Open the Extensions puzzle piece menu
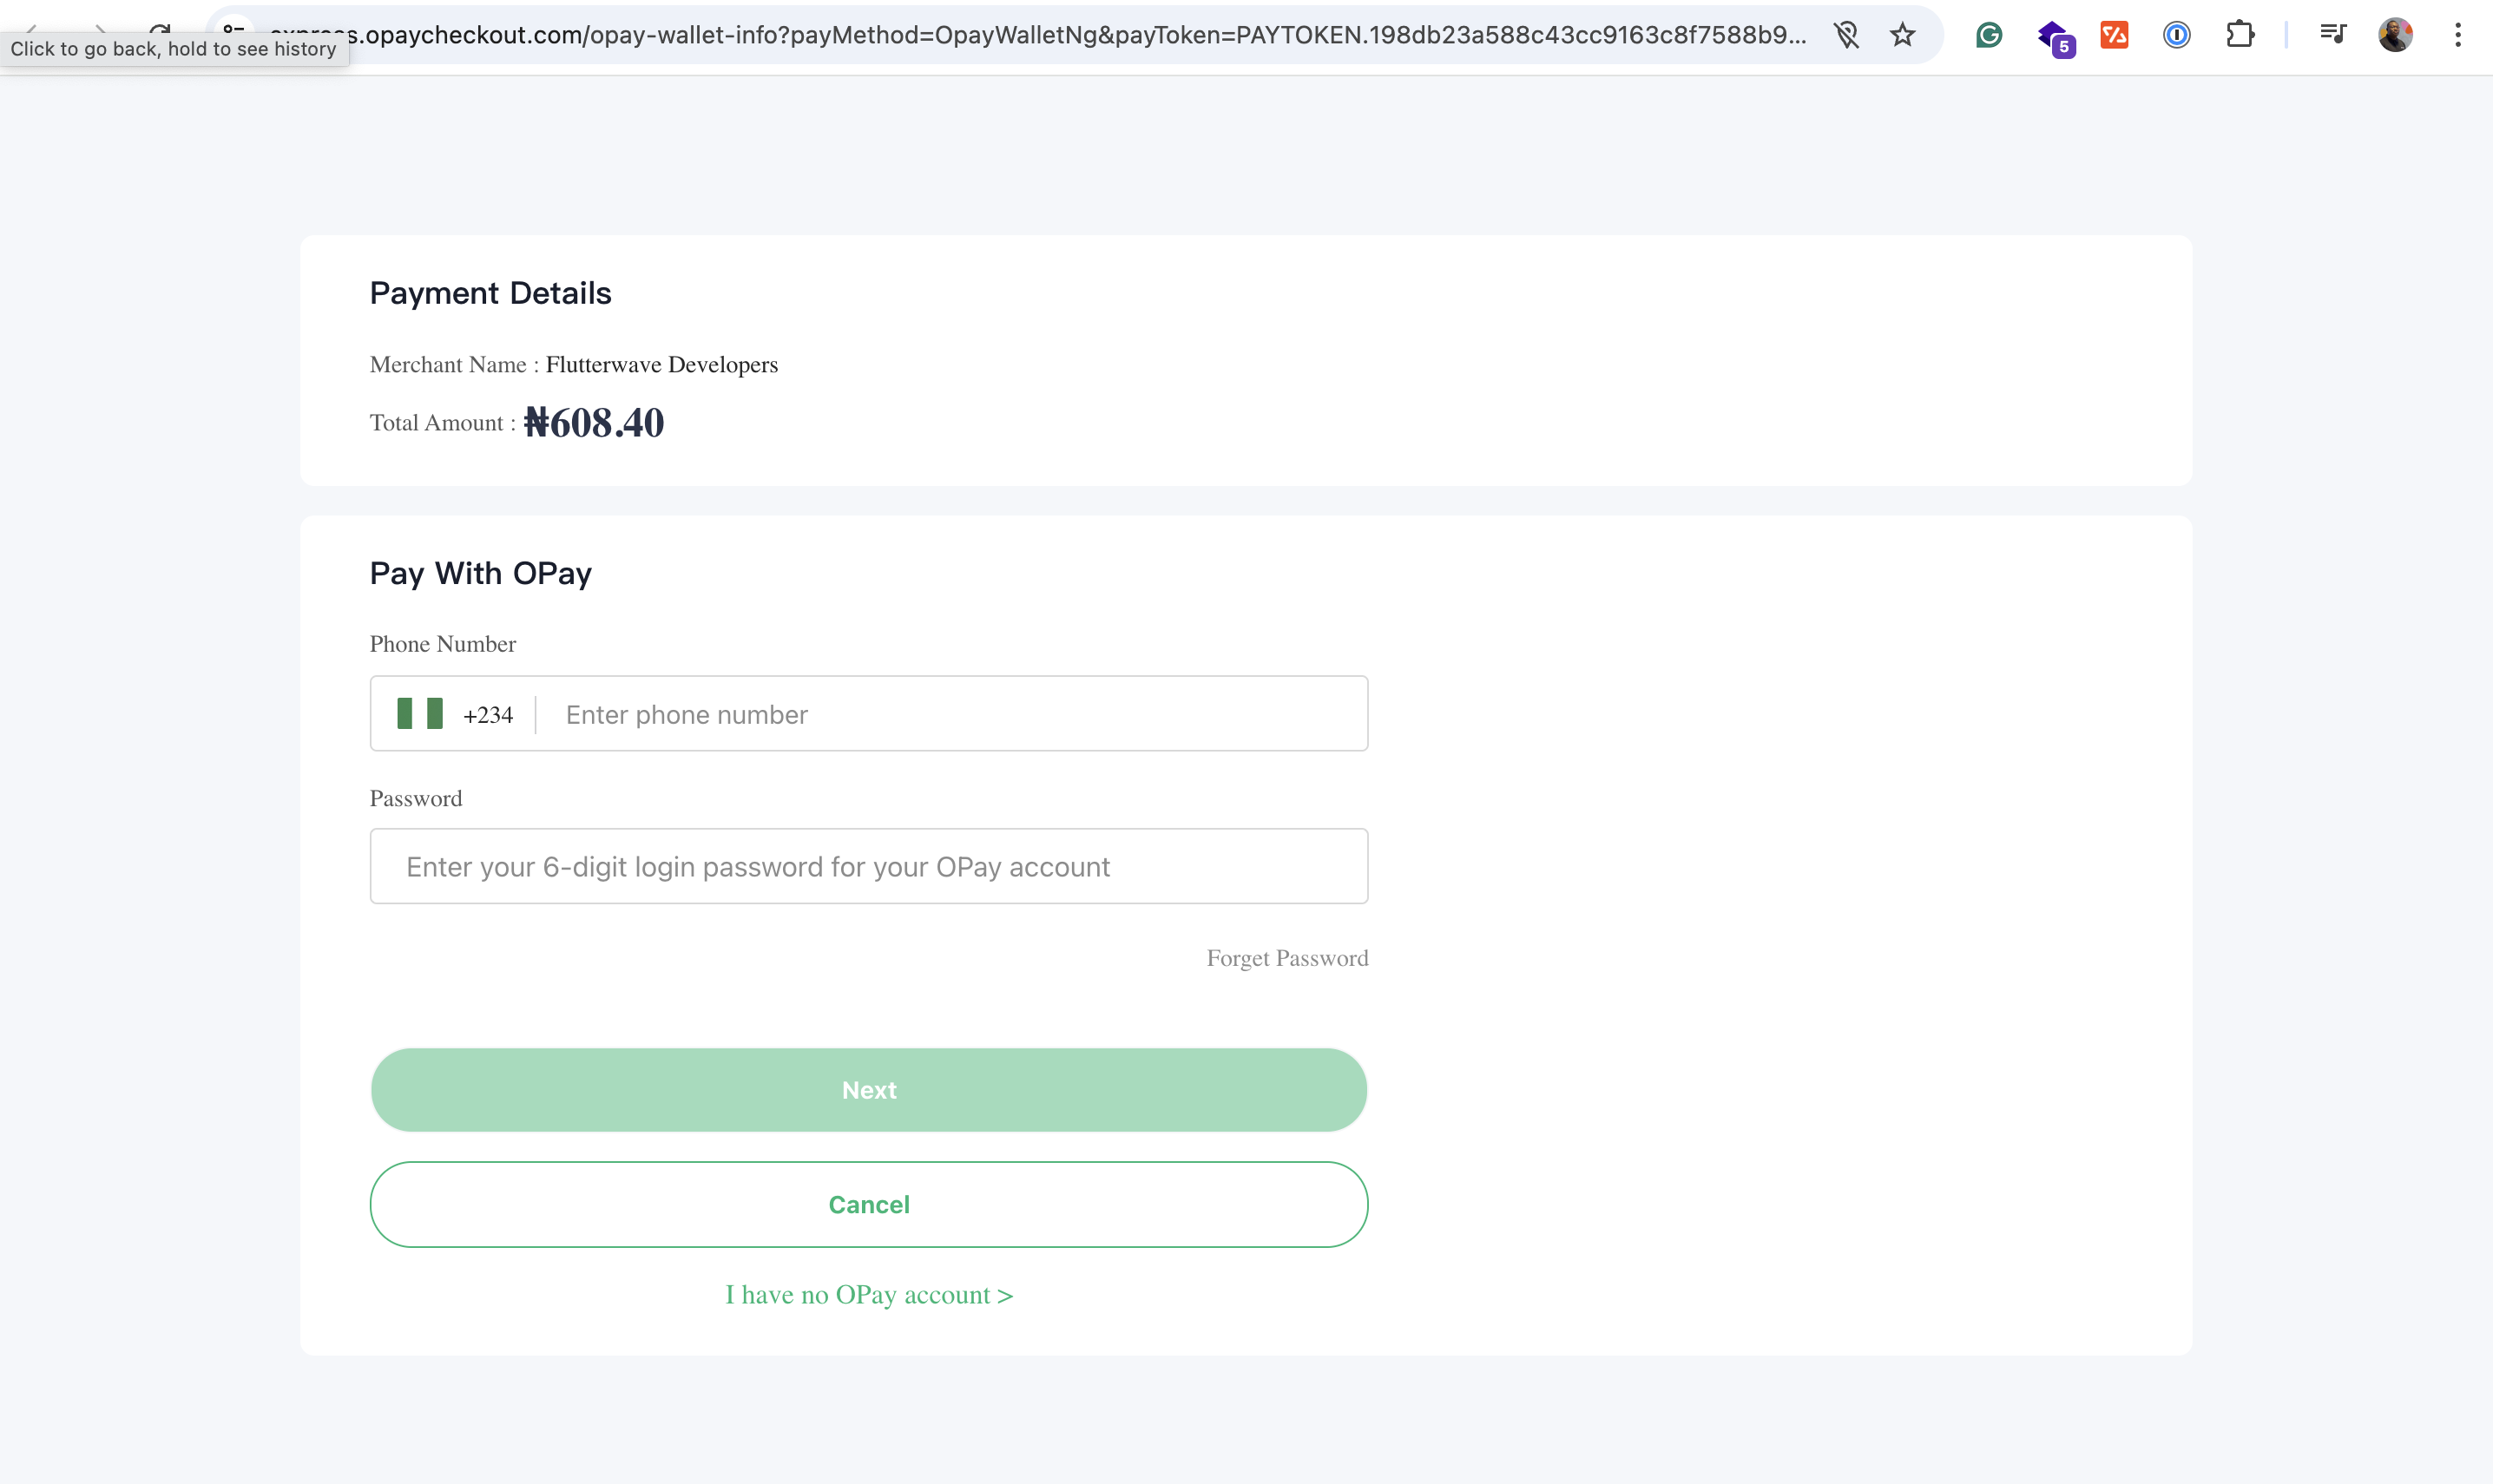The height and width of the screenshot is (1484, 2493). pyautogui.click(x=2240, y=35)
